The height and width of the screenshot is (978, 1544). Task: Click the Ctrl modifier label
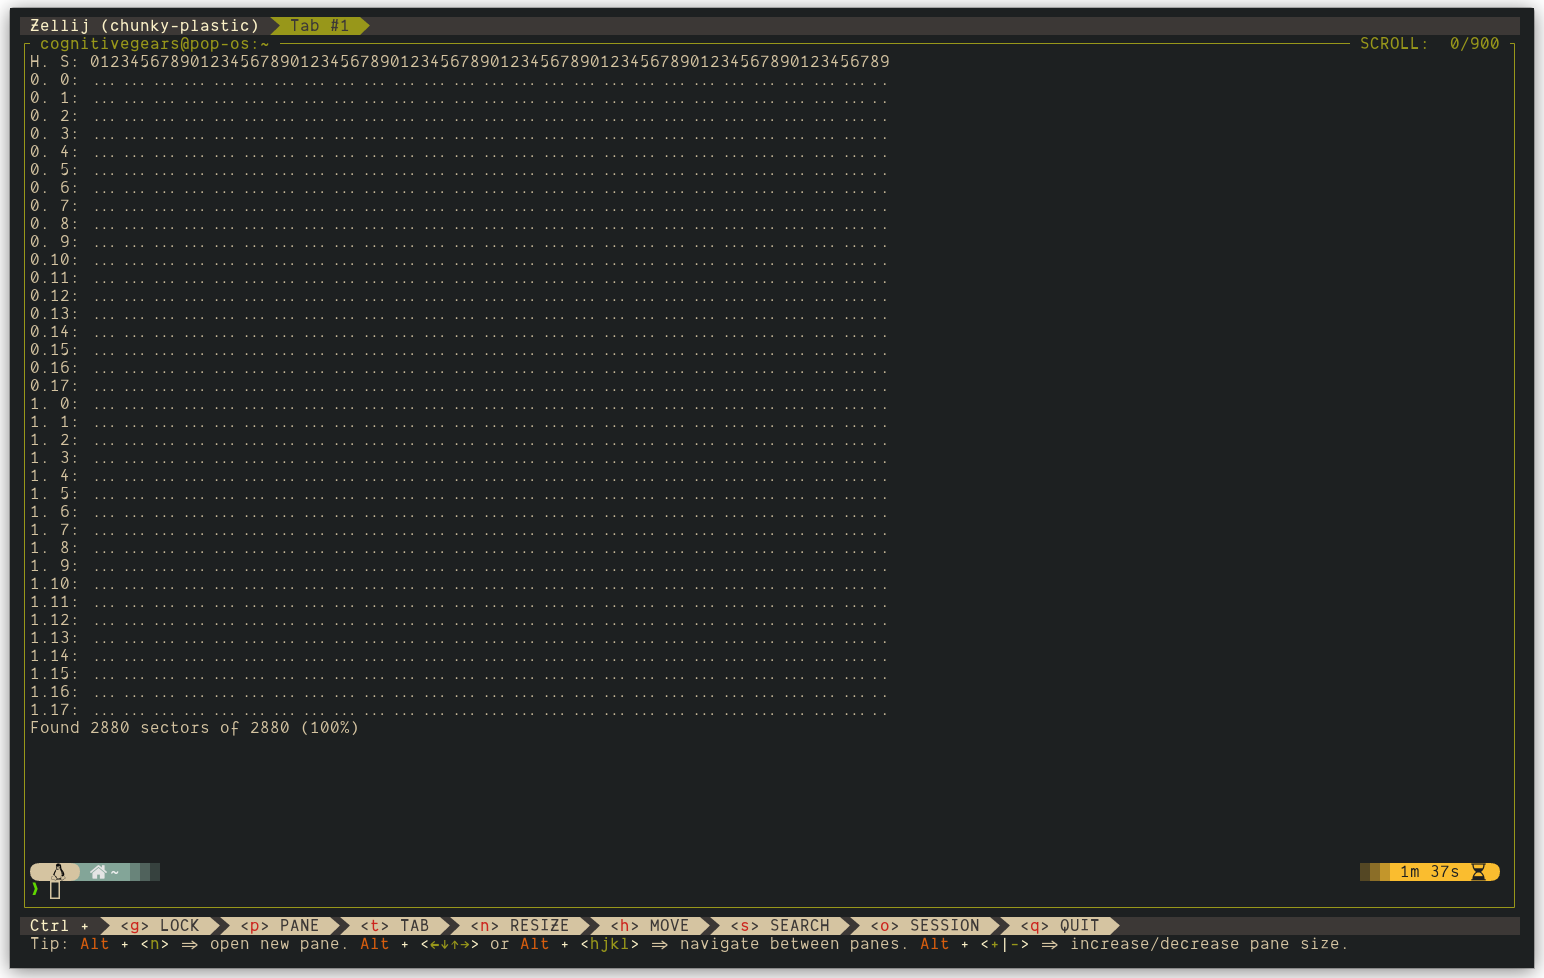[50, 926]
